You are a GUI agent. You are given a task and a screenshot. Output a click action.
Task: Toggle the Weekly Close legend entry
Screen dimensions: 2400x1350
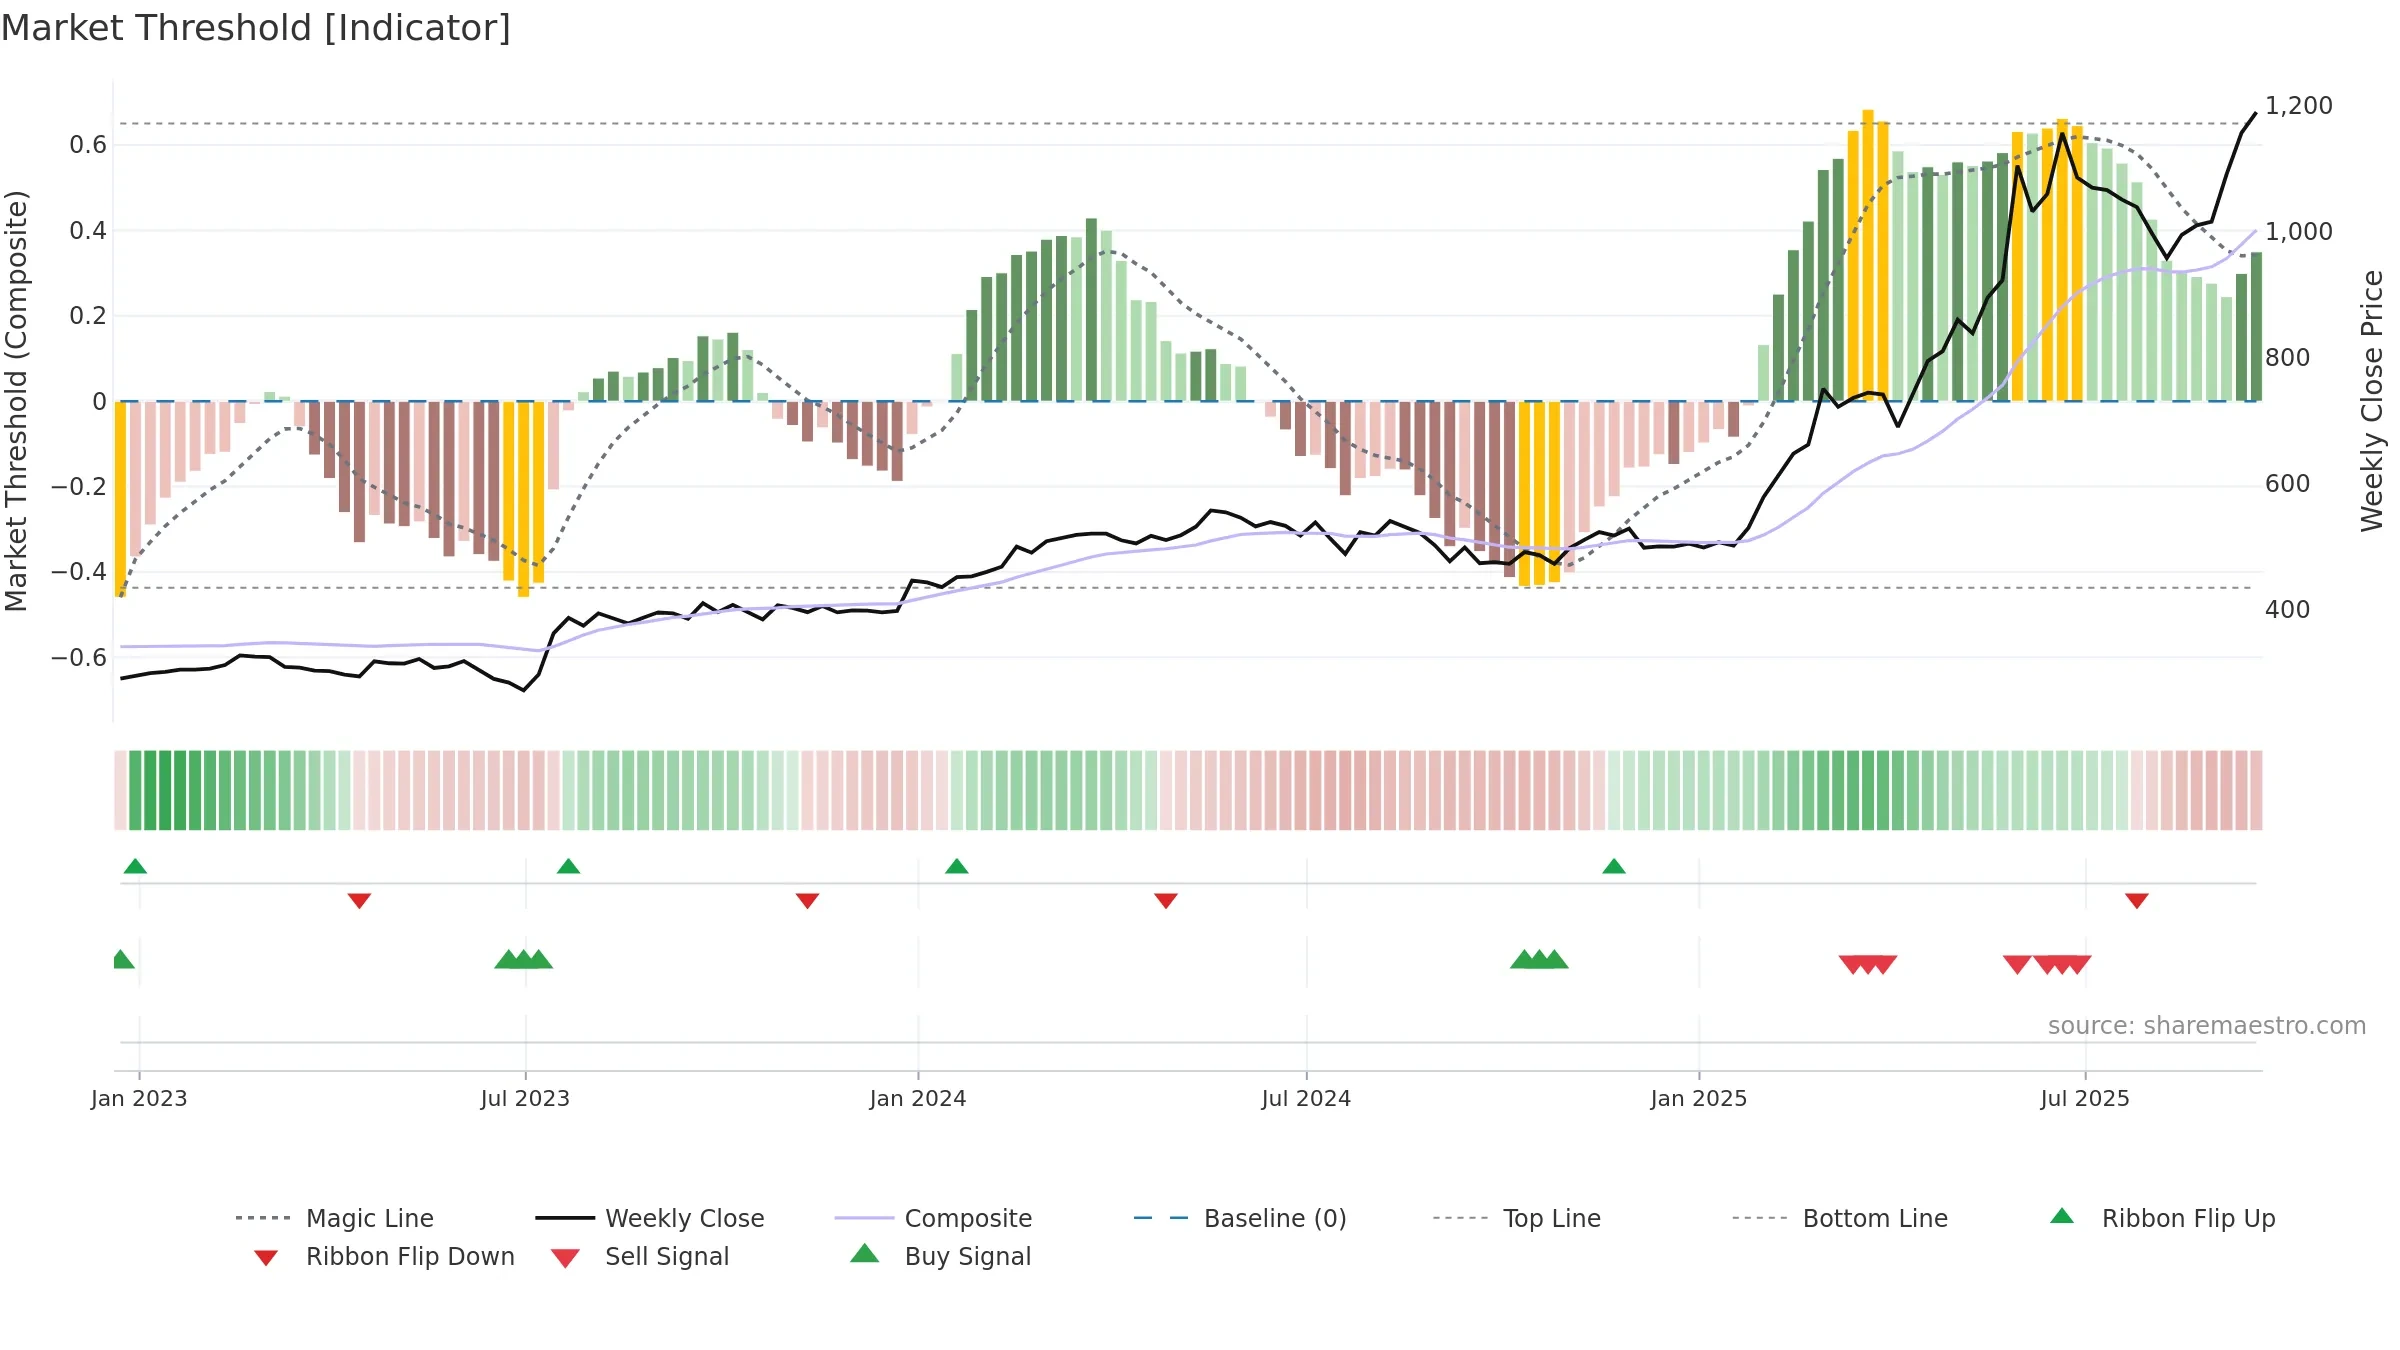(649, 1218)
